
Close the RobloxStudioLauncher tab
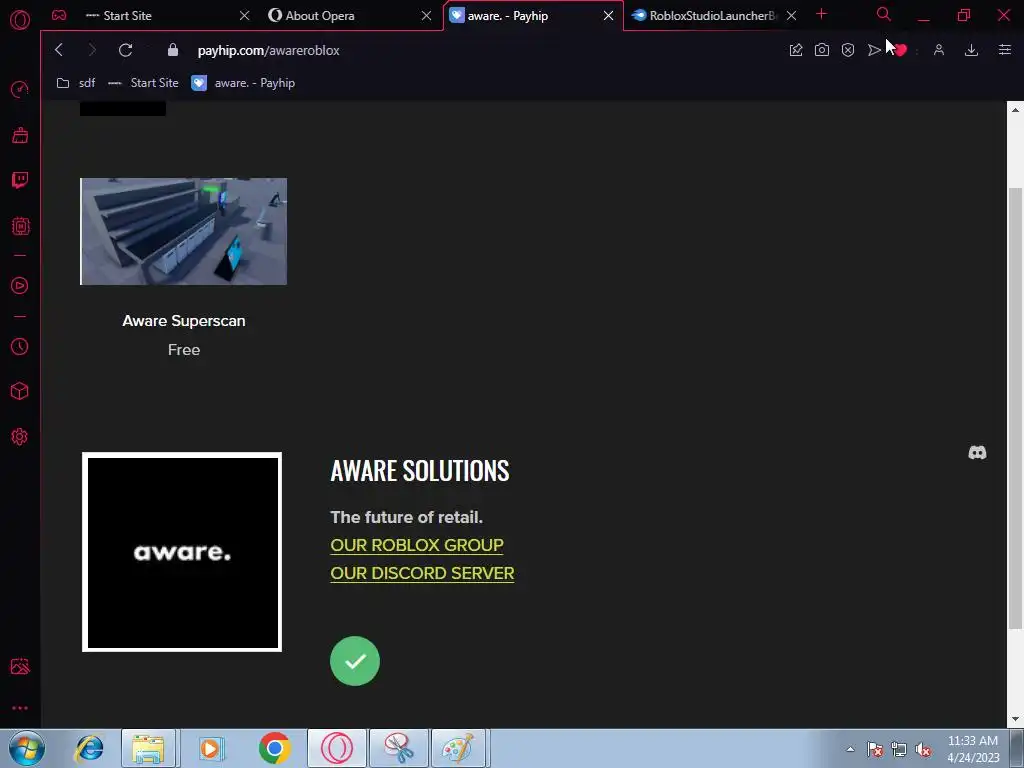point(791,16)
